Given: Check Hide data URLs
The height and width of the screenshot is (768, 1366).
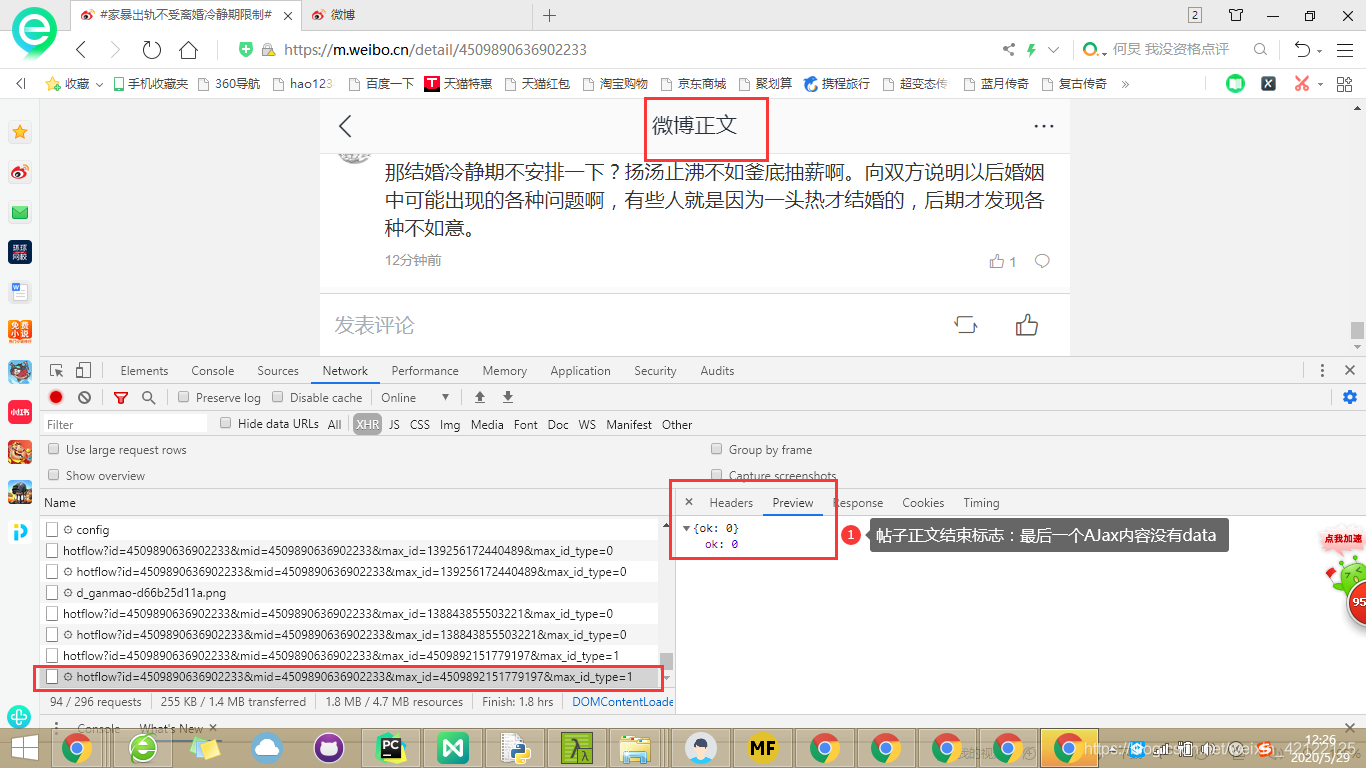Looking at the screenshot, I should click(225, 422).
